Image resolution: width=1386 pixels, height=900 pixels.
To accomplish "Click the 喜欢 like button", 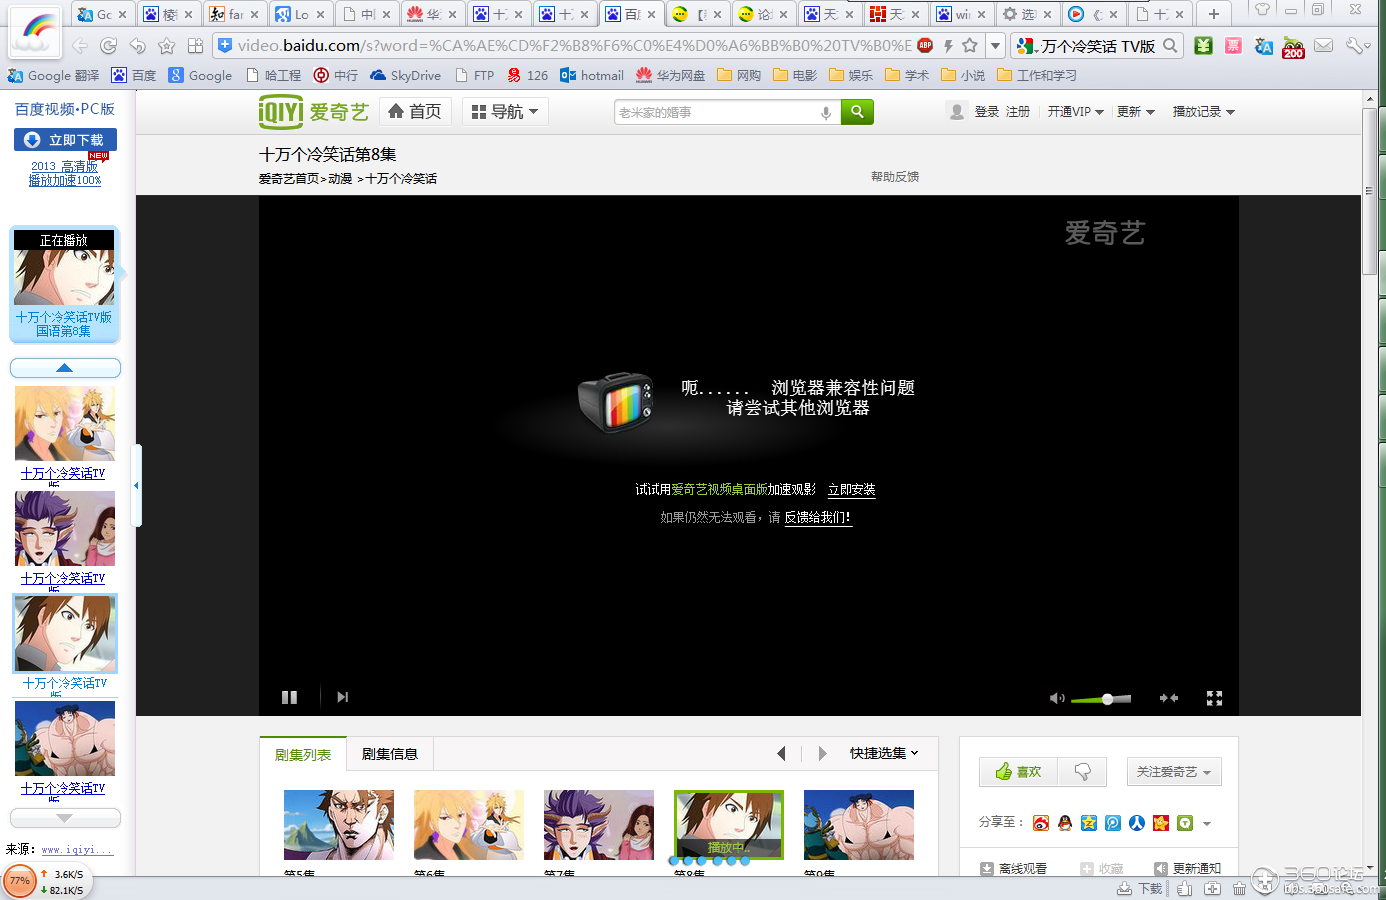I will point(1018,771).
